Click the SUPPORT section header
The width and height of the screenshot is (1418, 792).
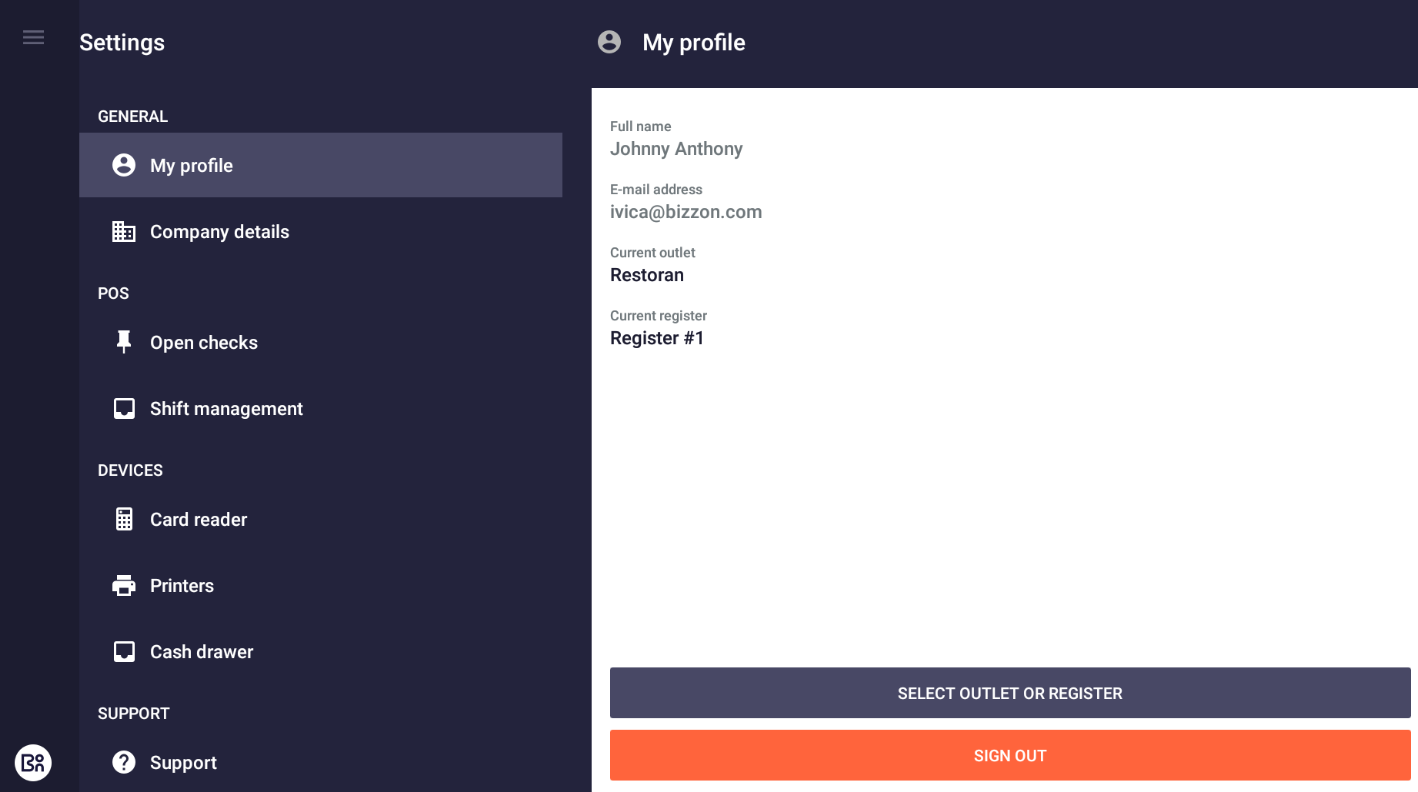134,714
